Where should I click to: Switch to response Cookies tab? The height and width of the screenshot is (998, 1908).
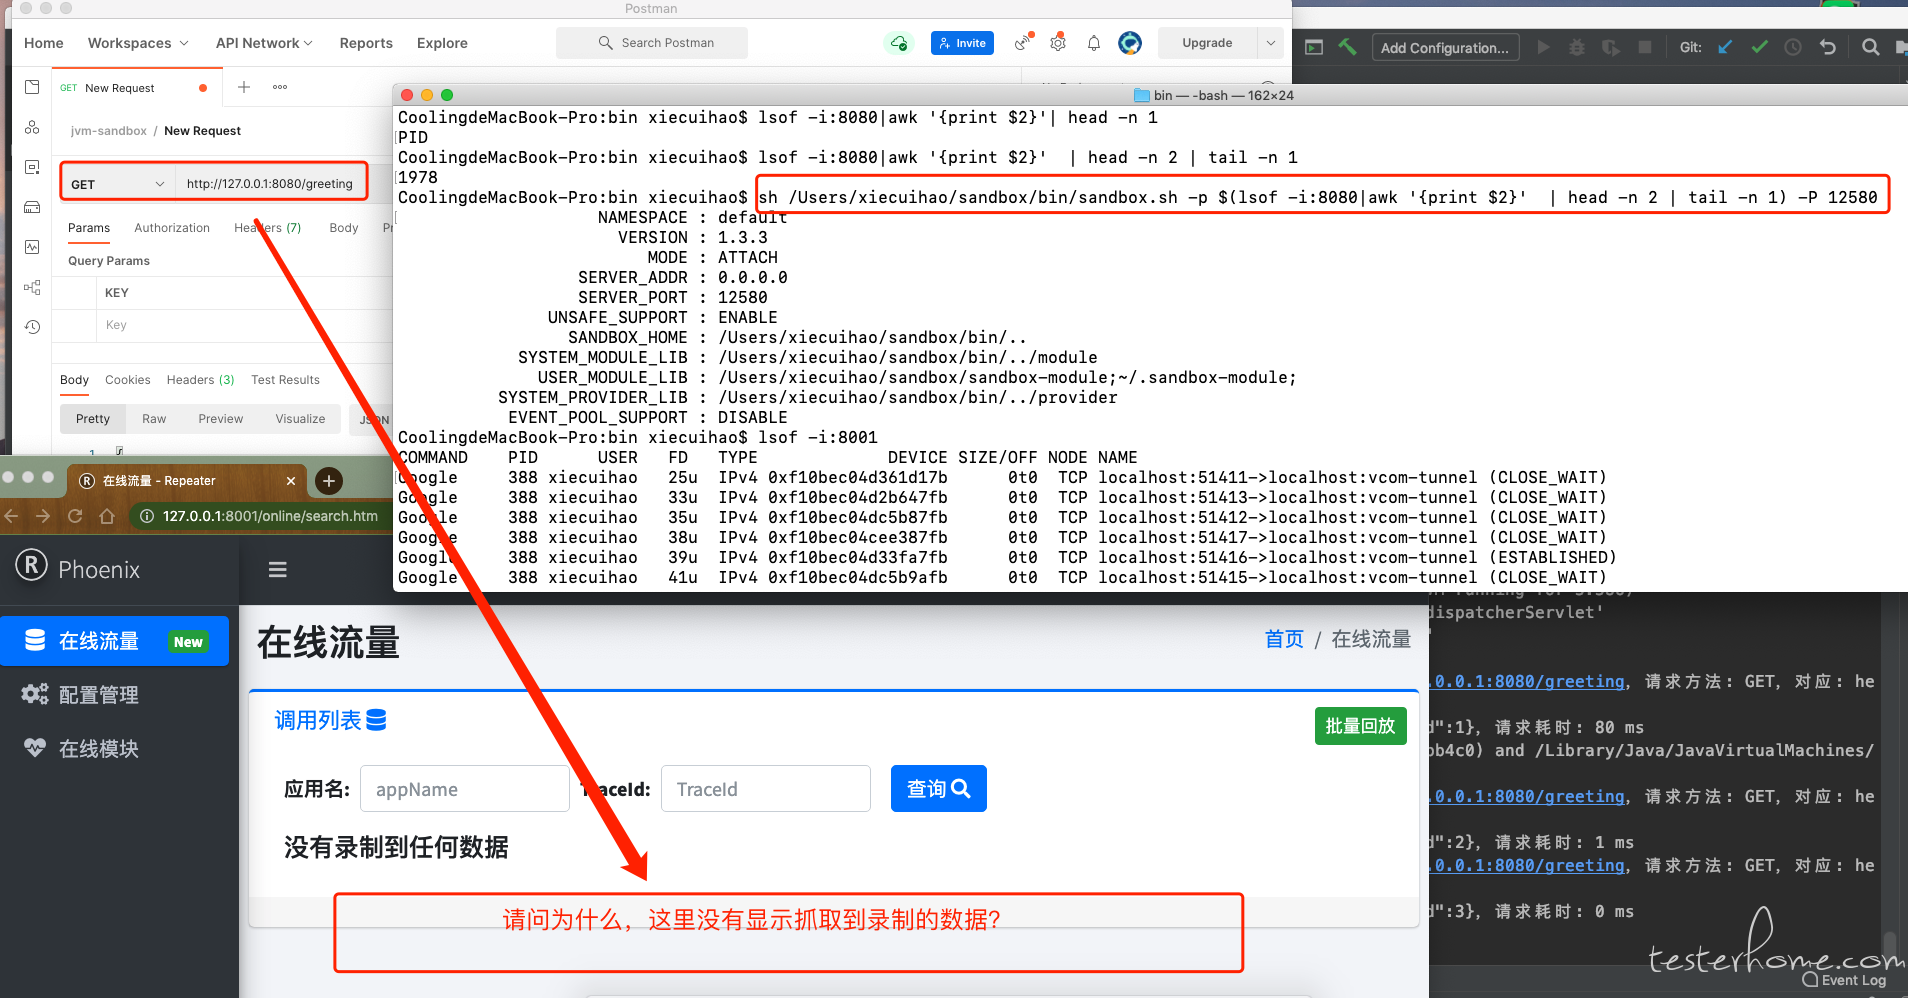tap(128, 380)
